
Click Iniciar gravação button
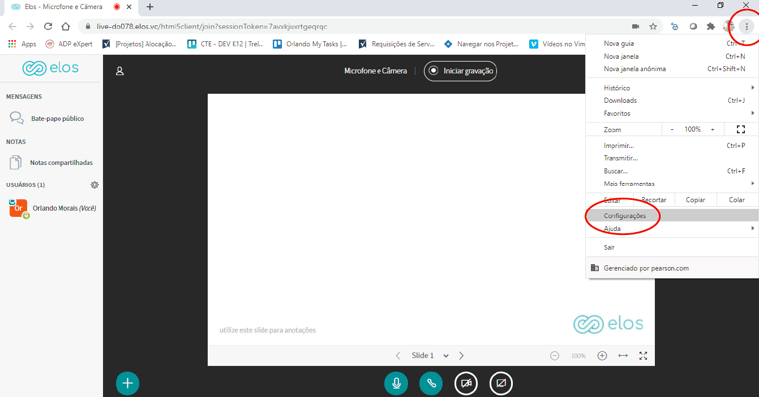[x=460, y=71]
